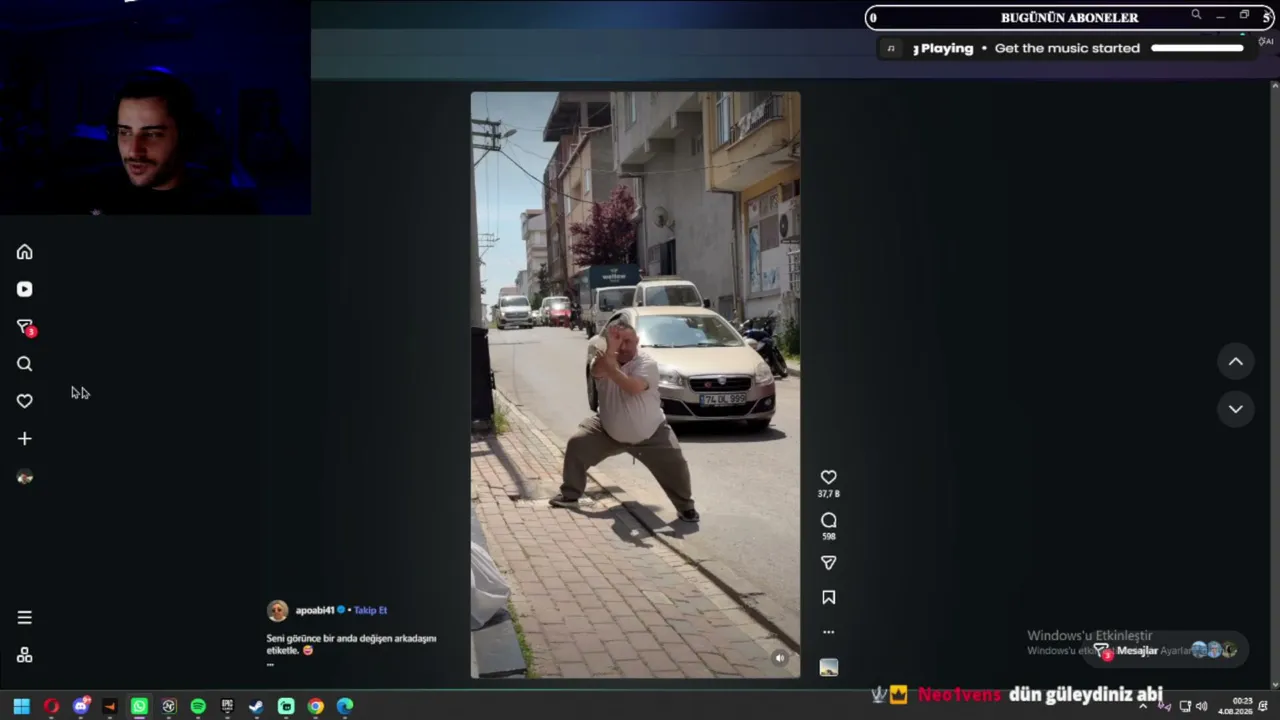Open profile avatar in sidebar
Image resolution: width=1280 pixels, height=720 pixels.
(x=25, y=477)
